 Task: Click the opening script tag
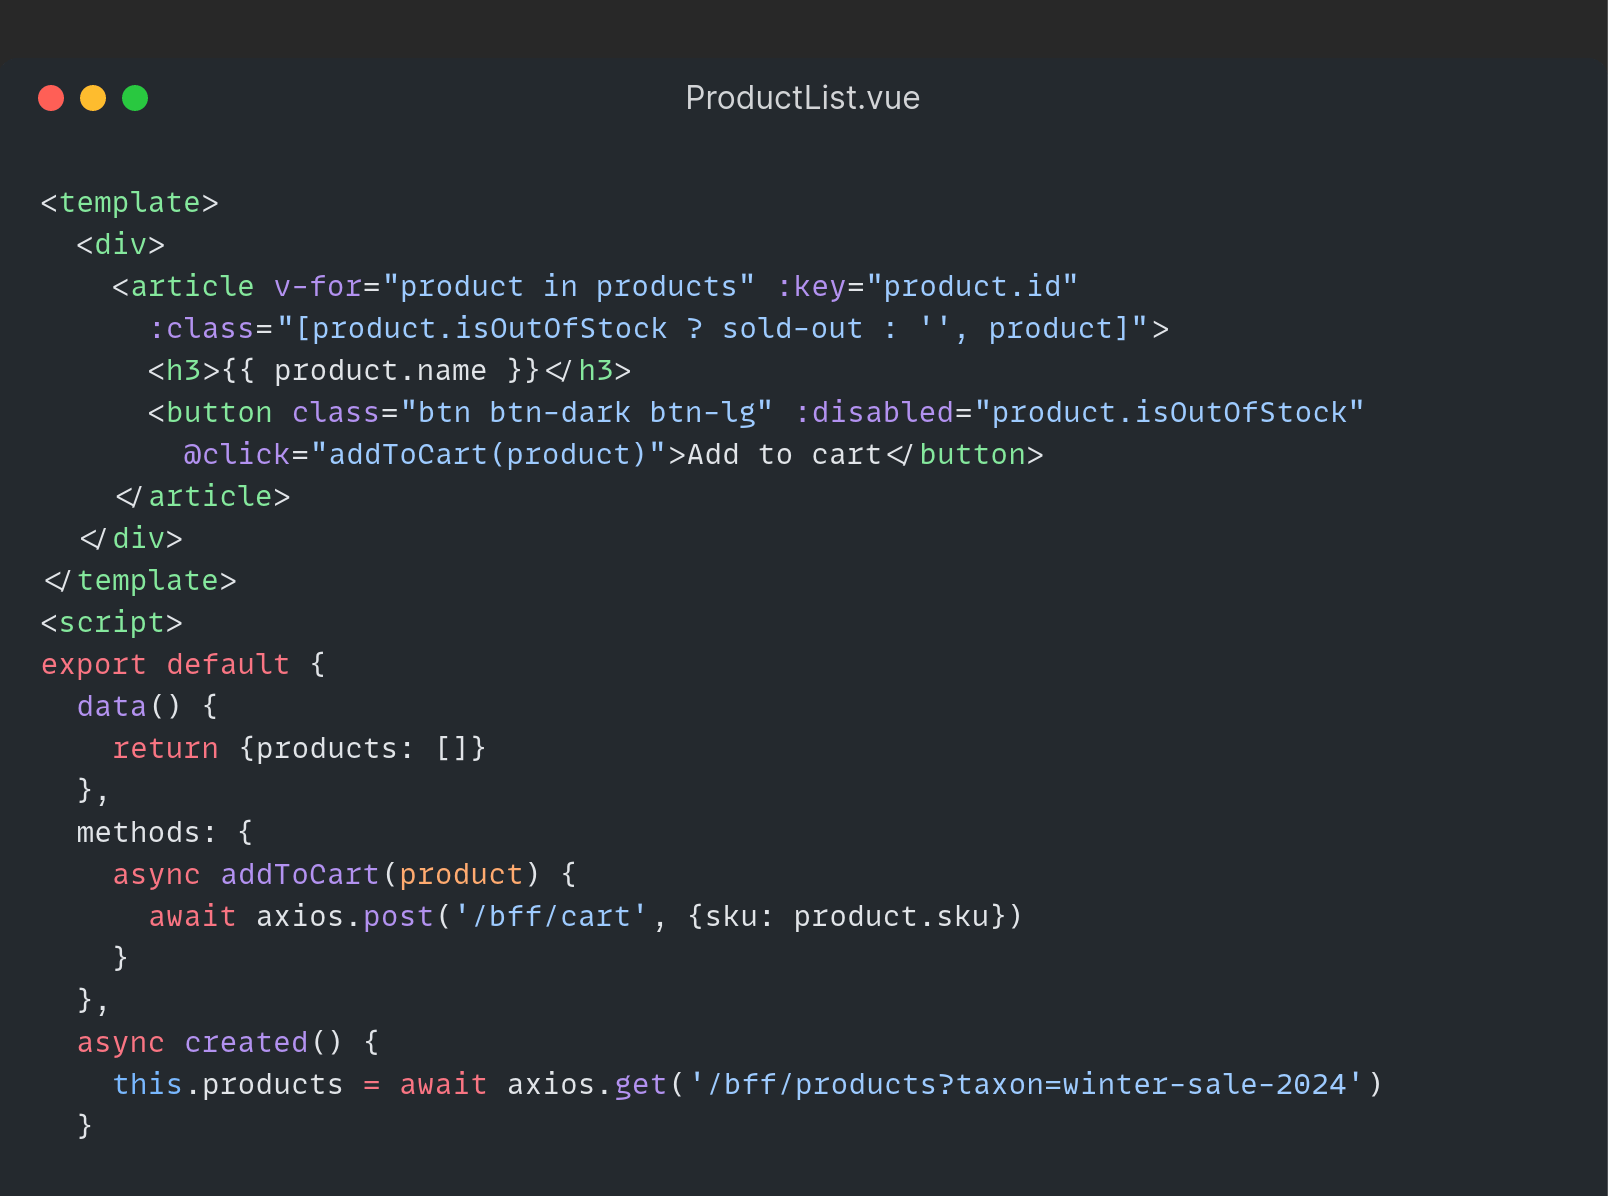coord(111,623)
